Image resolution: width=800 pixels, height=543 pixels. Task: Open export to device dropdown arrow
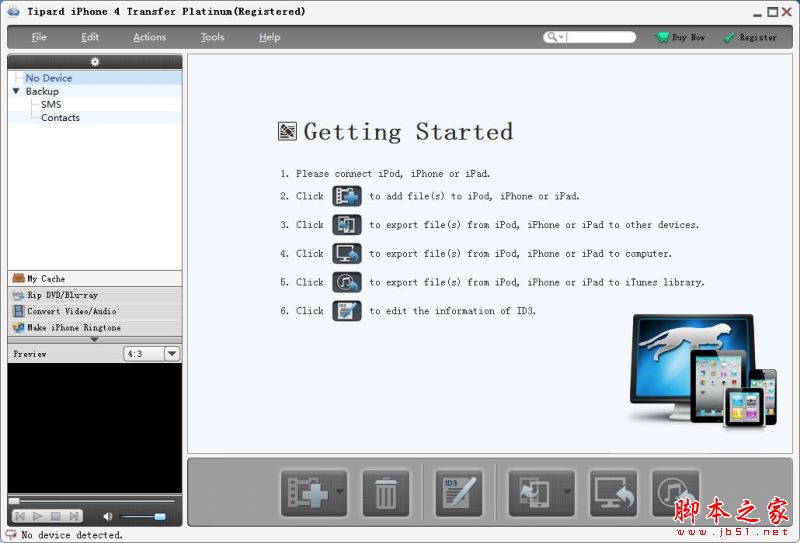[x=567, y=492]
